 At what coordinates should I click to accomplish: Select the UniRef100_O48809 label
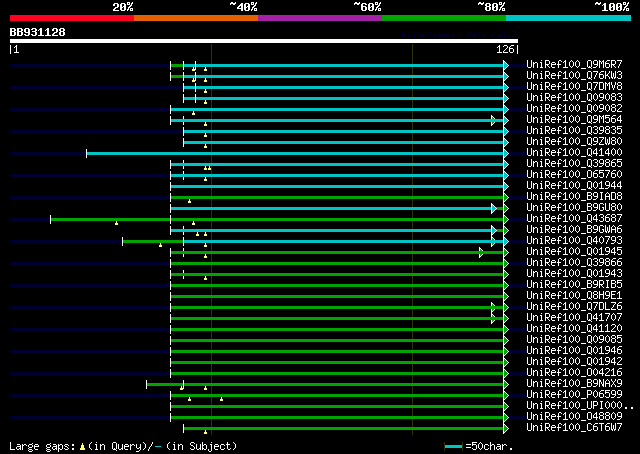574,417
